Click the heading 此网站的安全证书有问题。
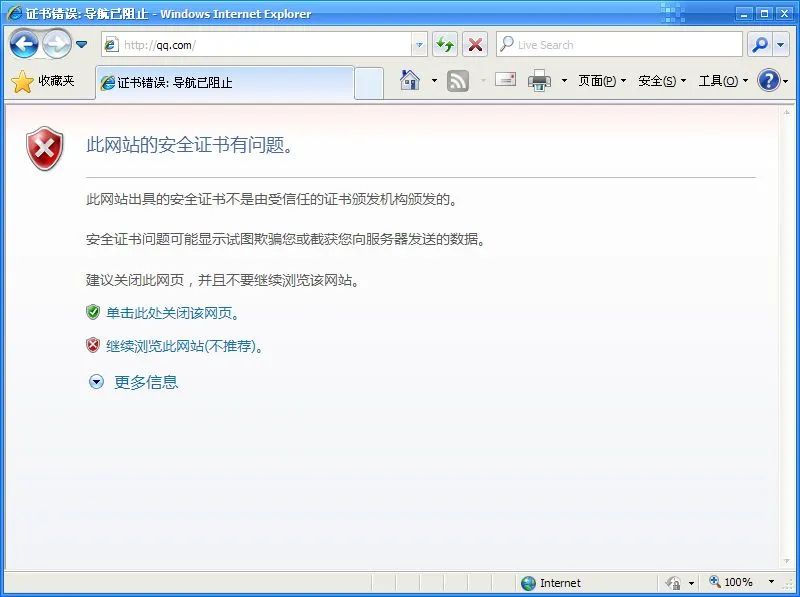Screen dimensions: 800x597 190,145
